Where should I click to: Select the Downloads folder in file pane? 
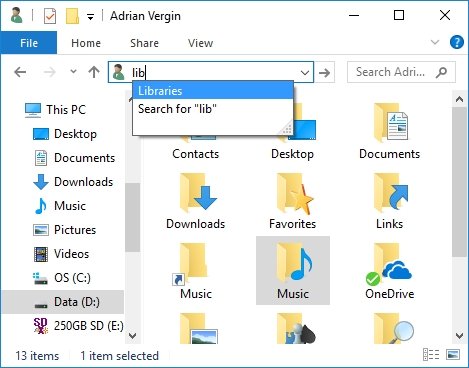195,202
